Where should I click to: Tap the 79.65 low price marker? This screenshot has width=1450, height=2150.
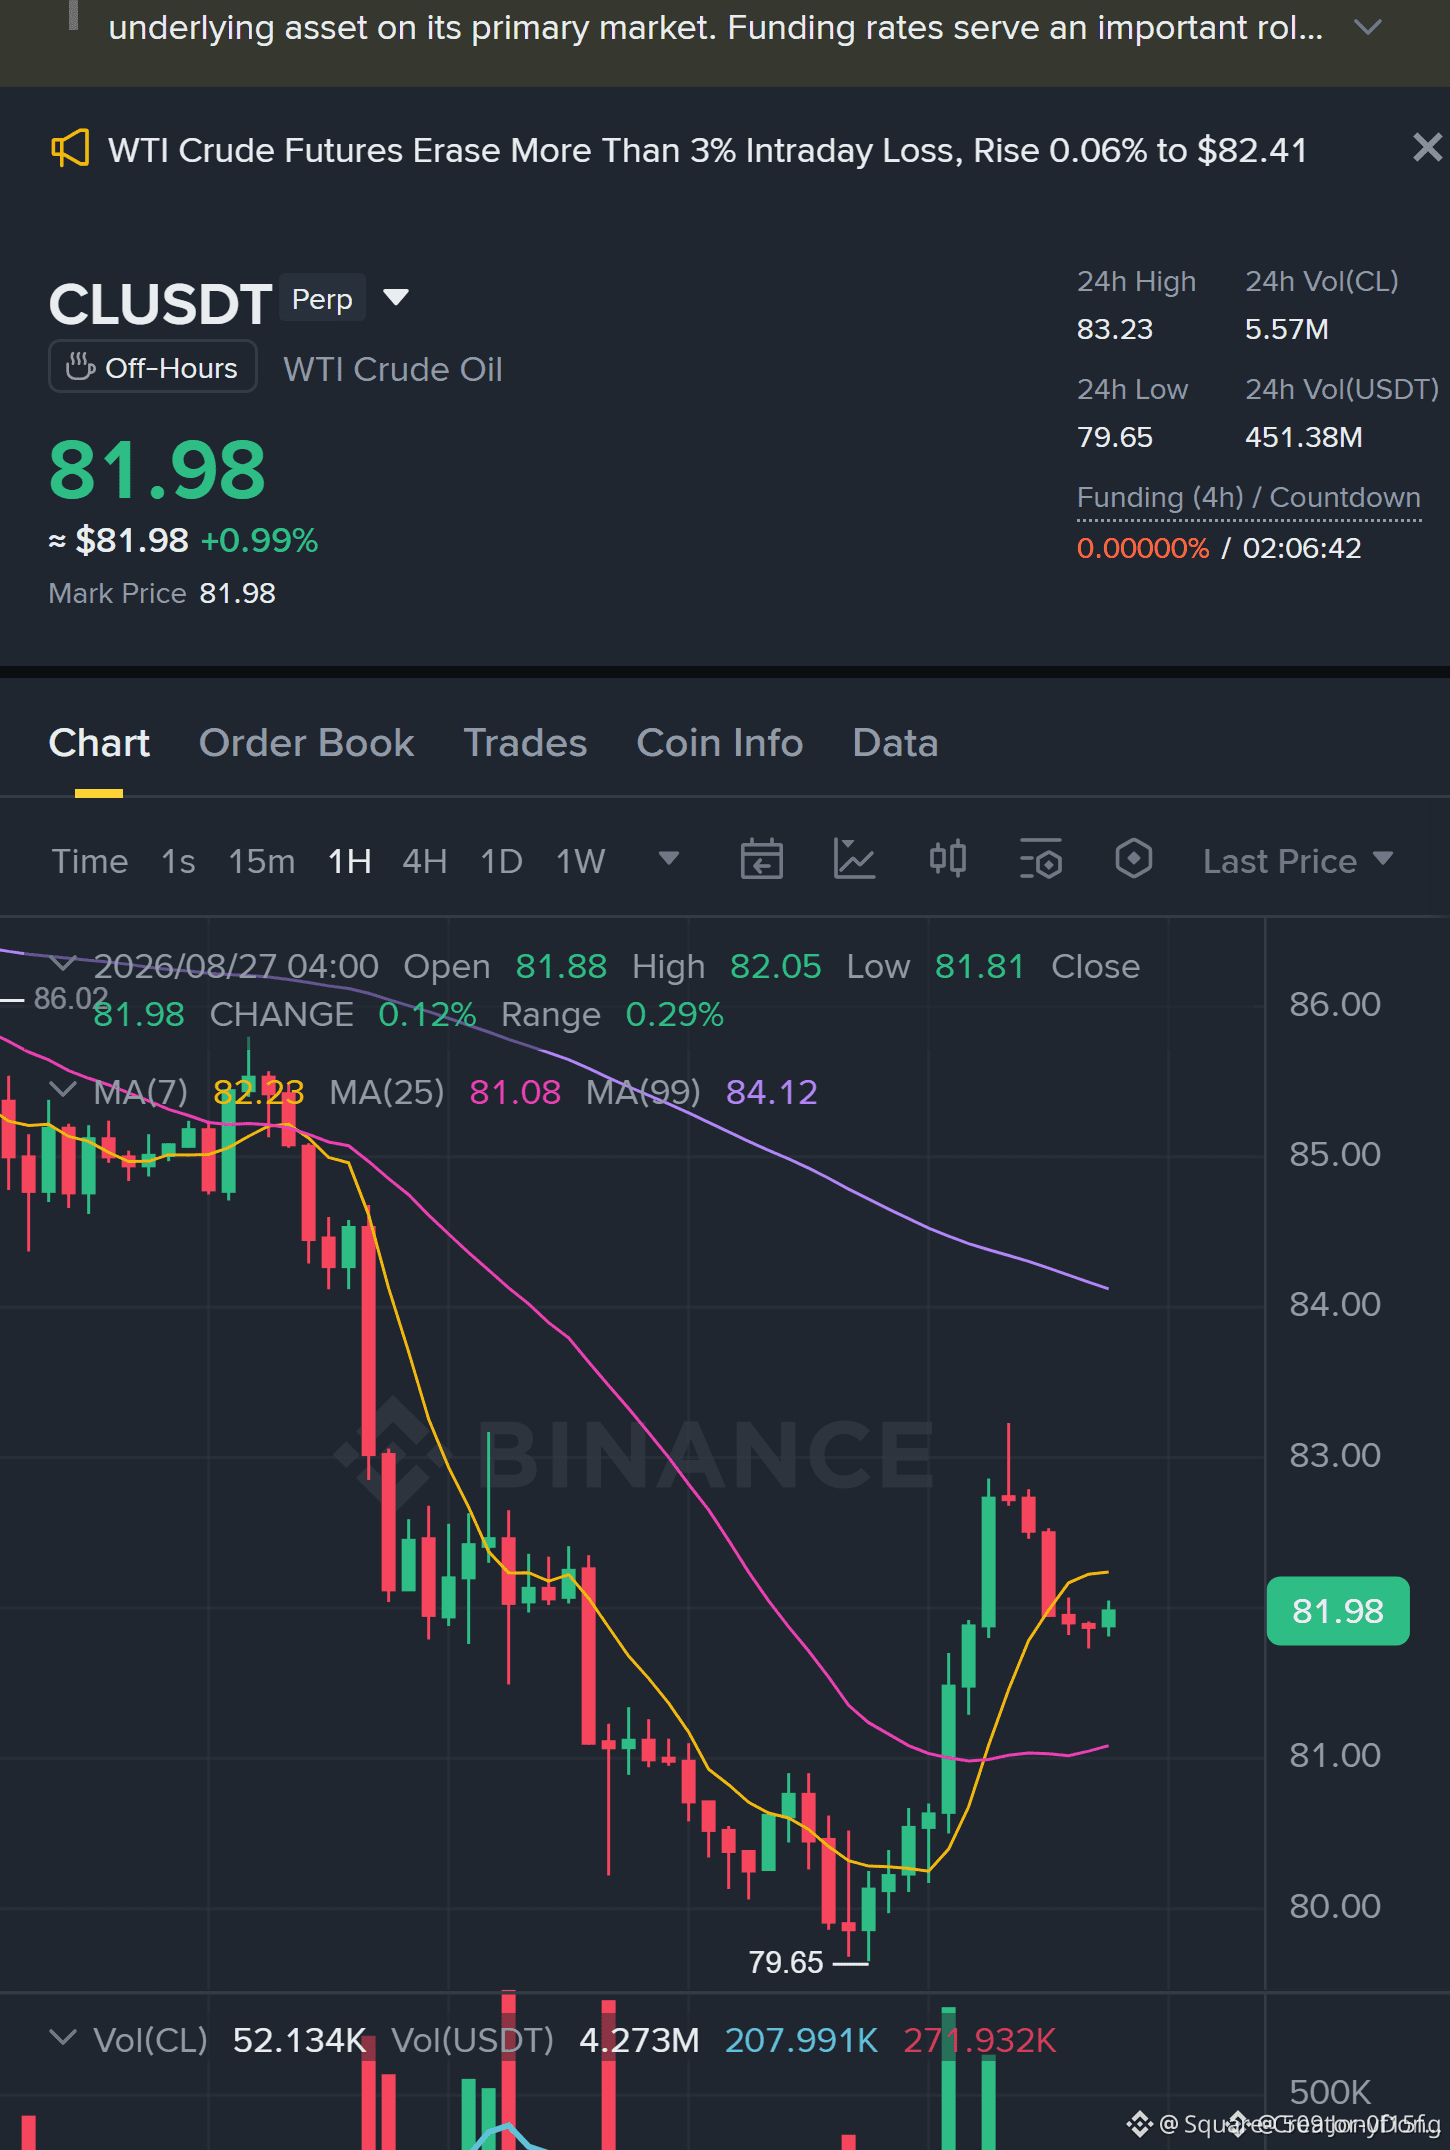click(x=786, y=1962)
